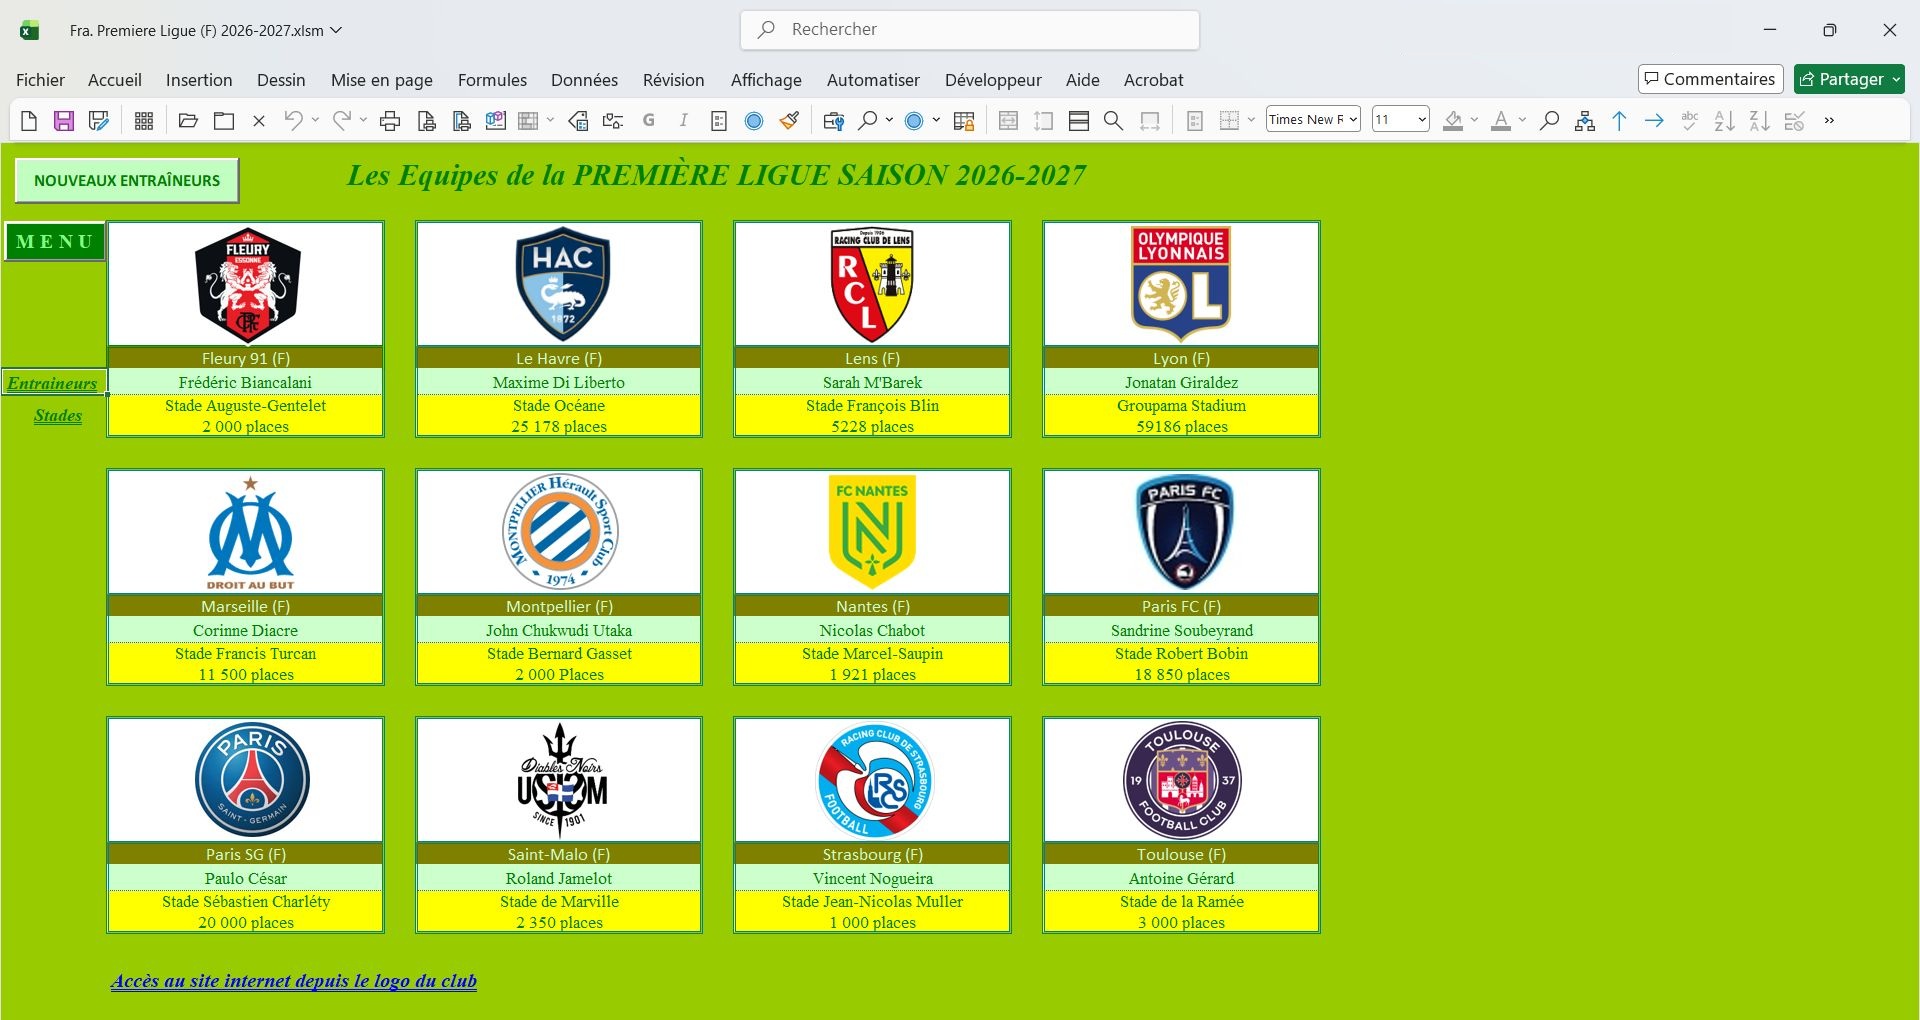The image size is (1920, 1020).
Task: Sort descending with the Z-A icon
Action: click(x=1760, y=121)
